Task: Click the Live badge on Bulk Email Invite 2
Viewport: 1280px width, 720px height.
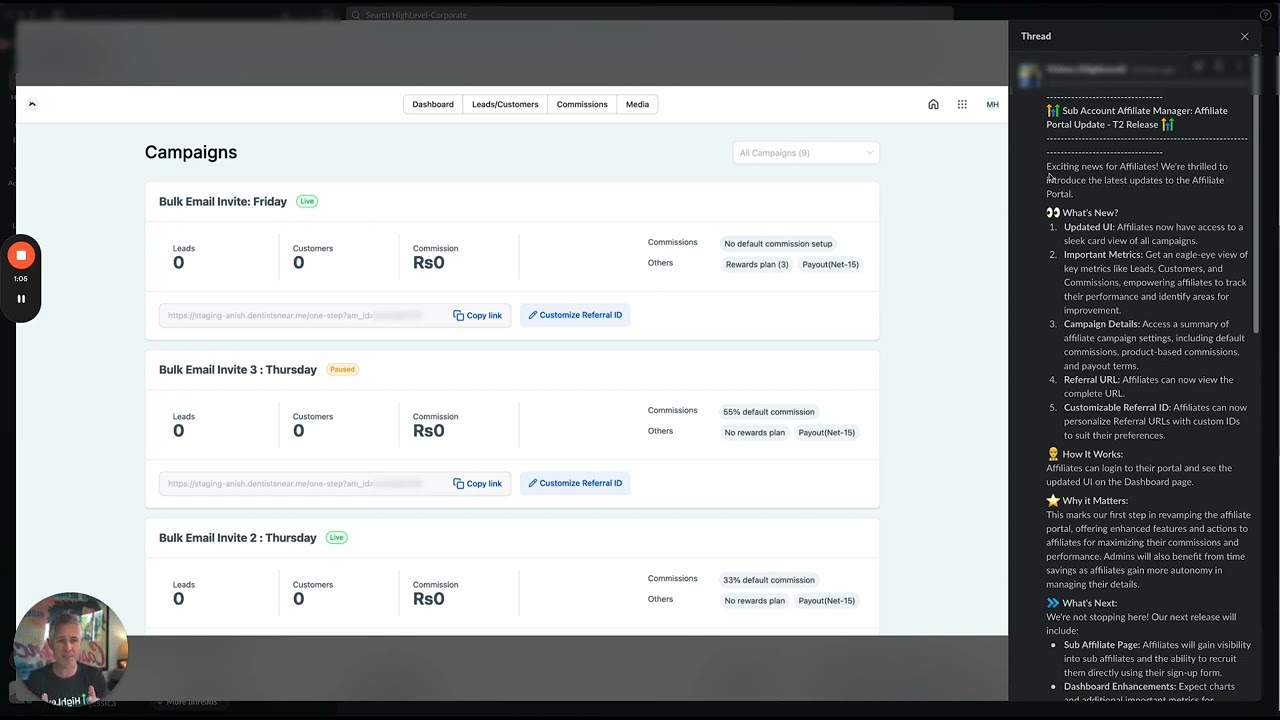Action: tap(336, 537)
